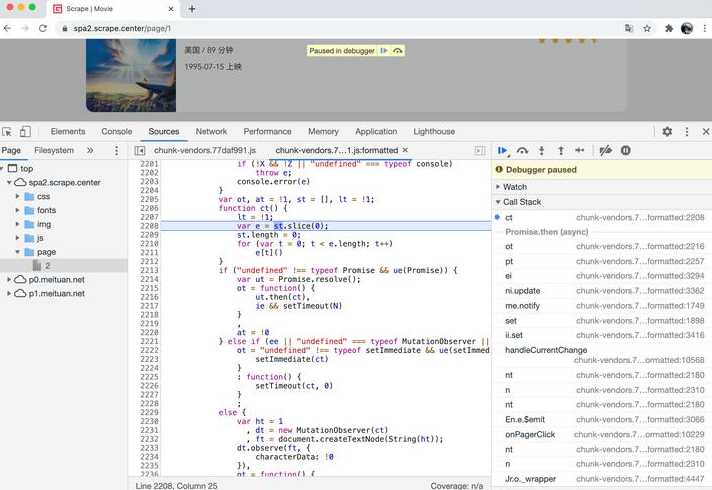
Task: Open the Application panel
Action: pos(376,131)
